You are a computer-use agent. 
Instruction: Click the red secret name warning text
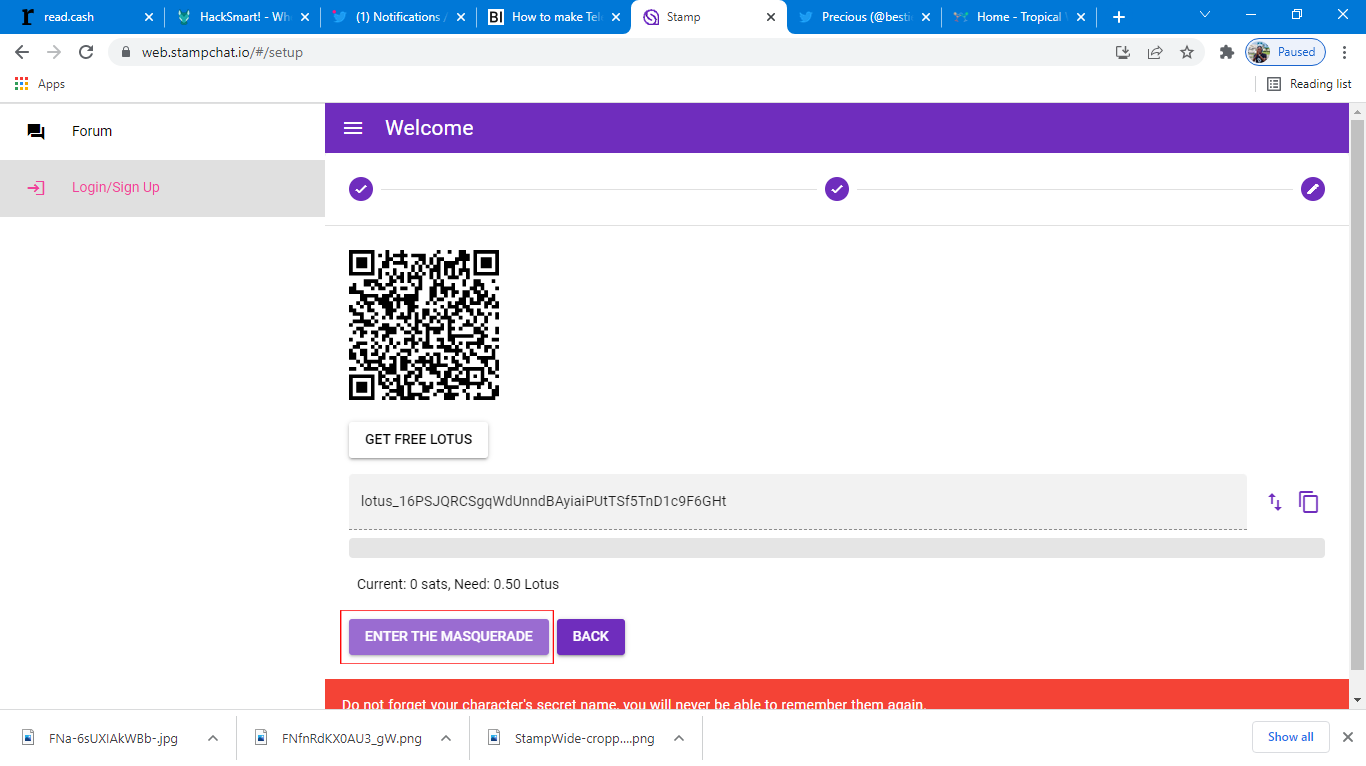(x=634, y=704)
